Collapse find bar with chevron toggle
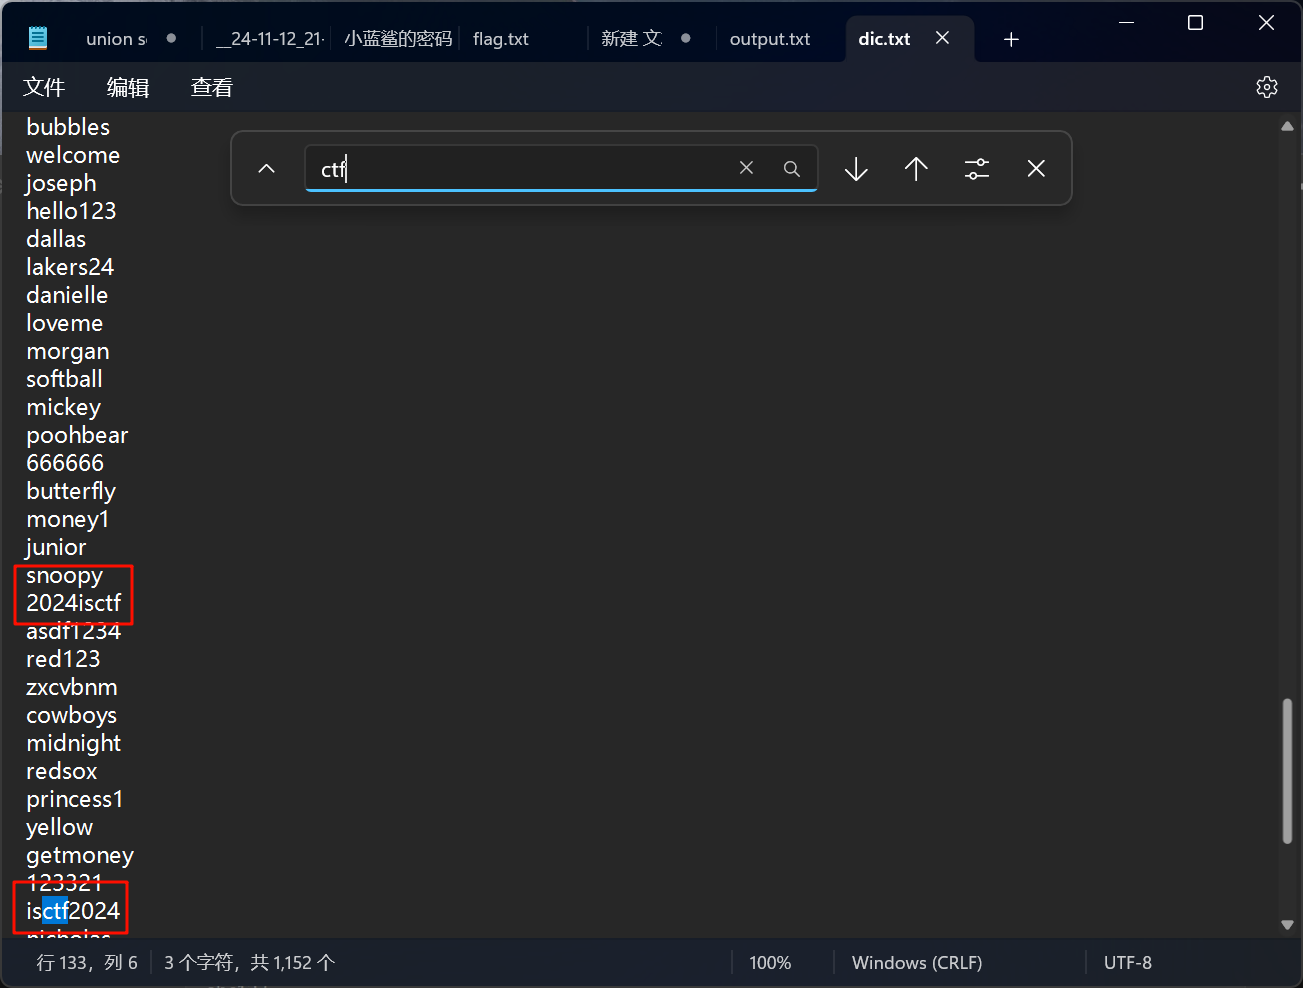The height and width of the screenshot is (988, 1303). (x=266, y=169)
